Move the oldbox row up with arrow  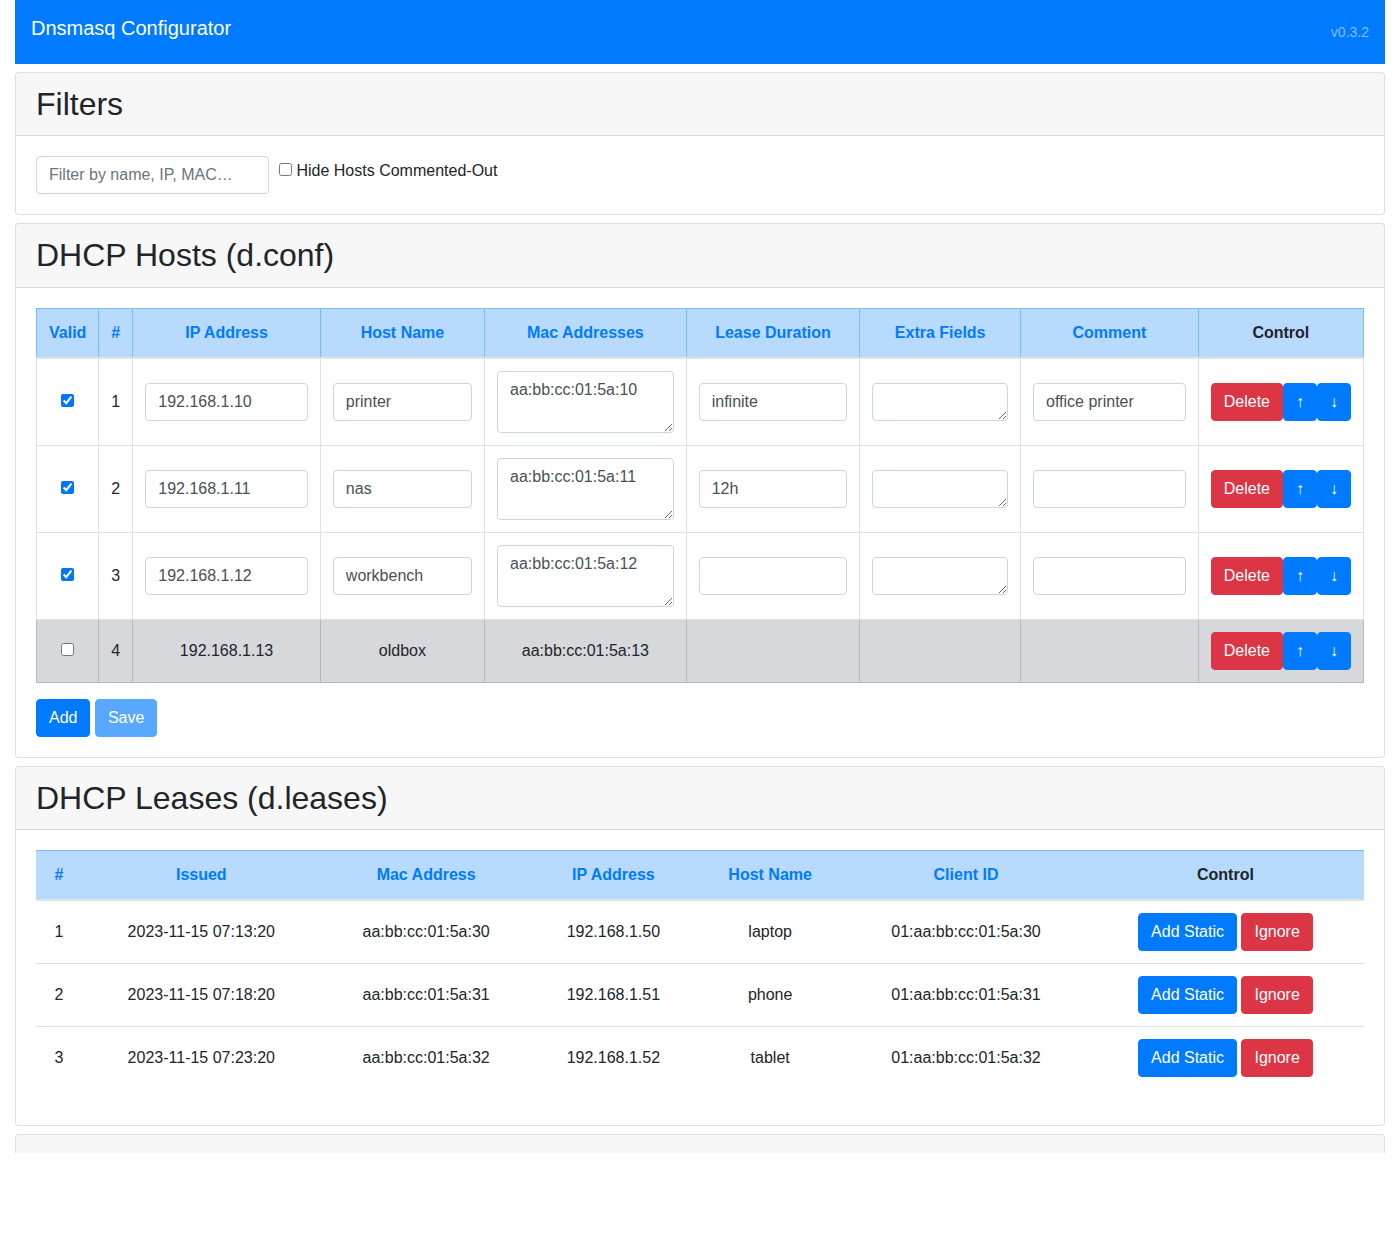[1300, 651]
